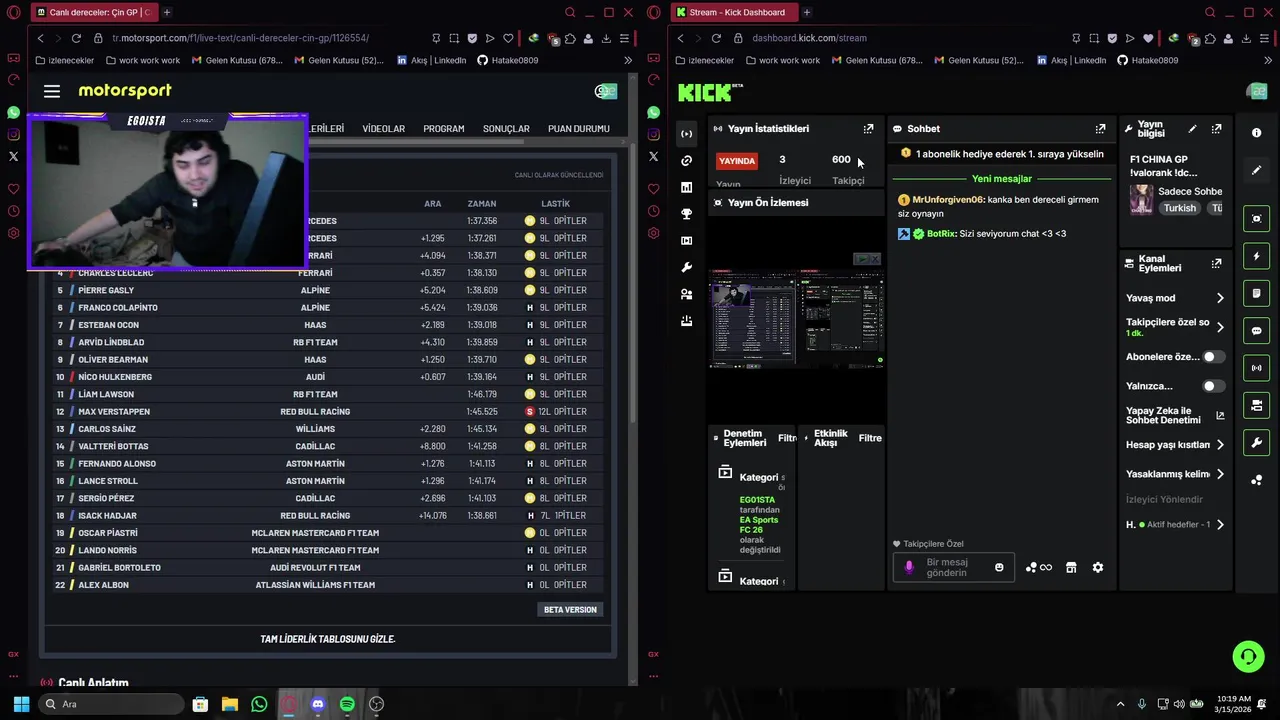Open the trophy achievements icon in Kick sidebar
The image size is (1280, 720).
686,214
